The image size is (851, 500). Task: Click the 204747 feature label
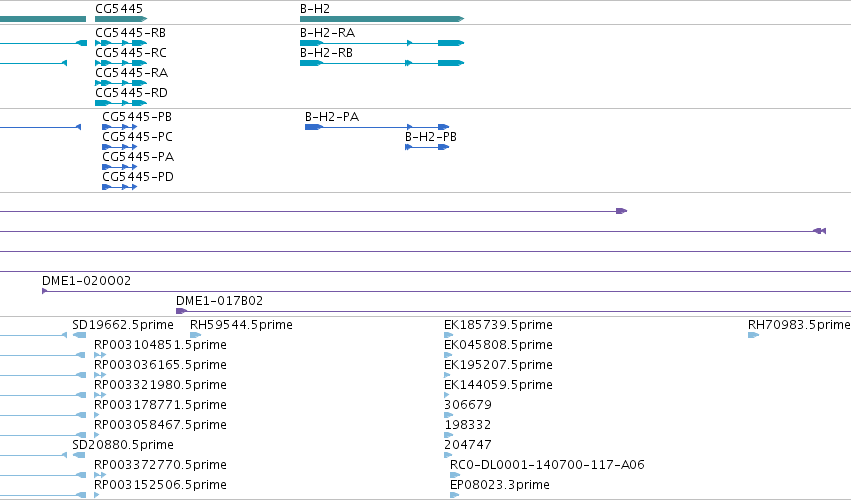[x=467, y=445]
